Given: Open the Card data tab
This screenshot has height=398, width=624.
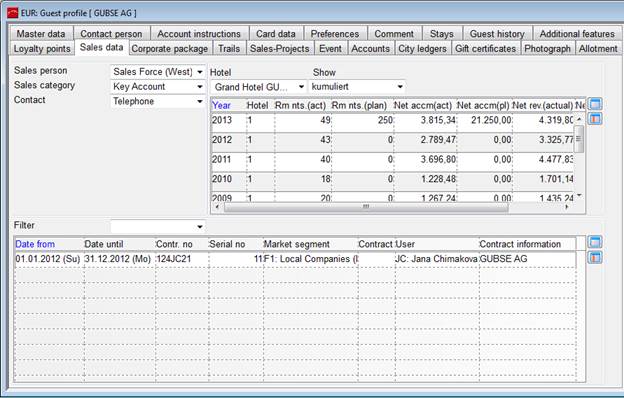Looking at the screenshot, I should click(276, 34).
